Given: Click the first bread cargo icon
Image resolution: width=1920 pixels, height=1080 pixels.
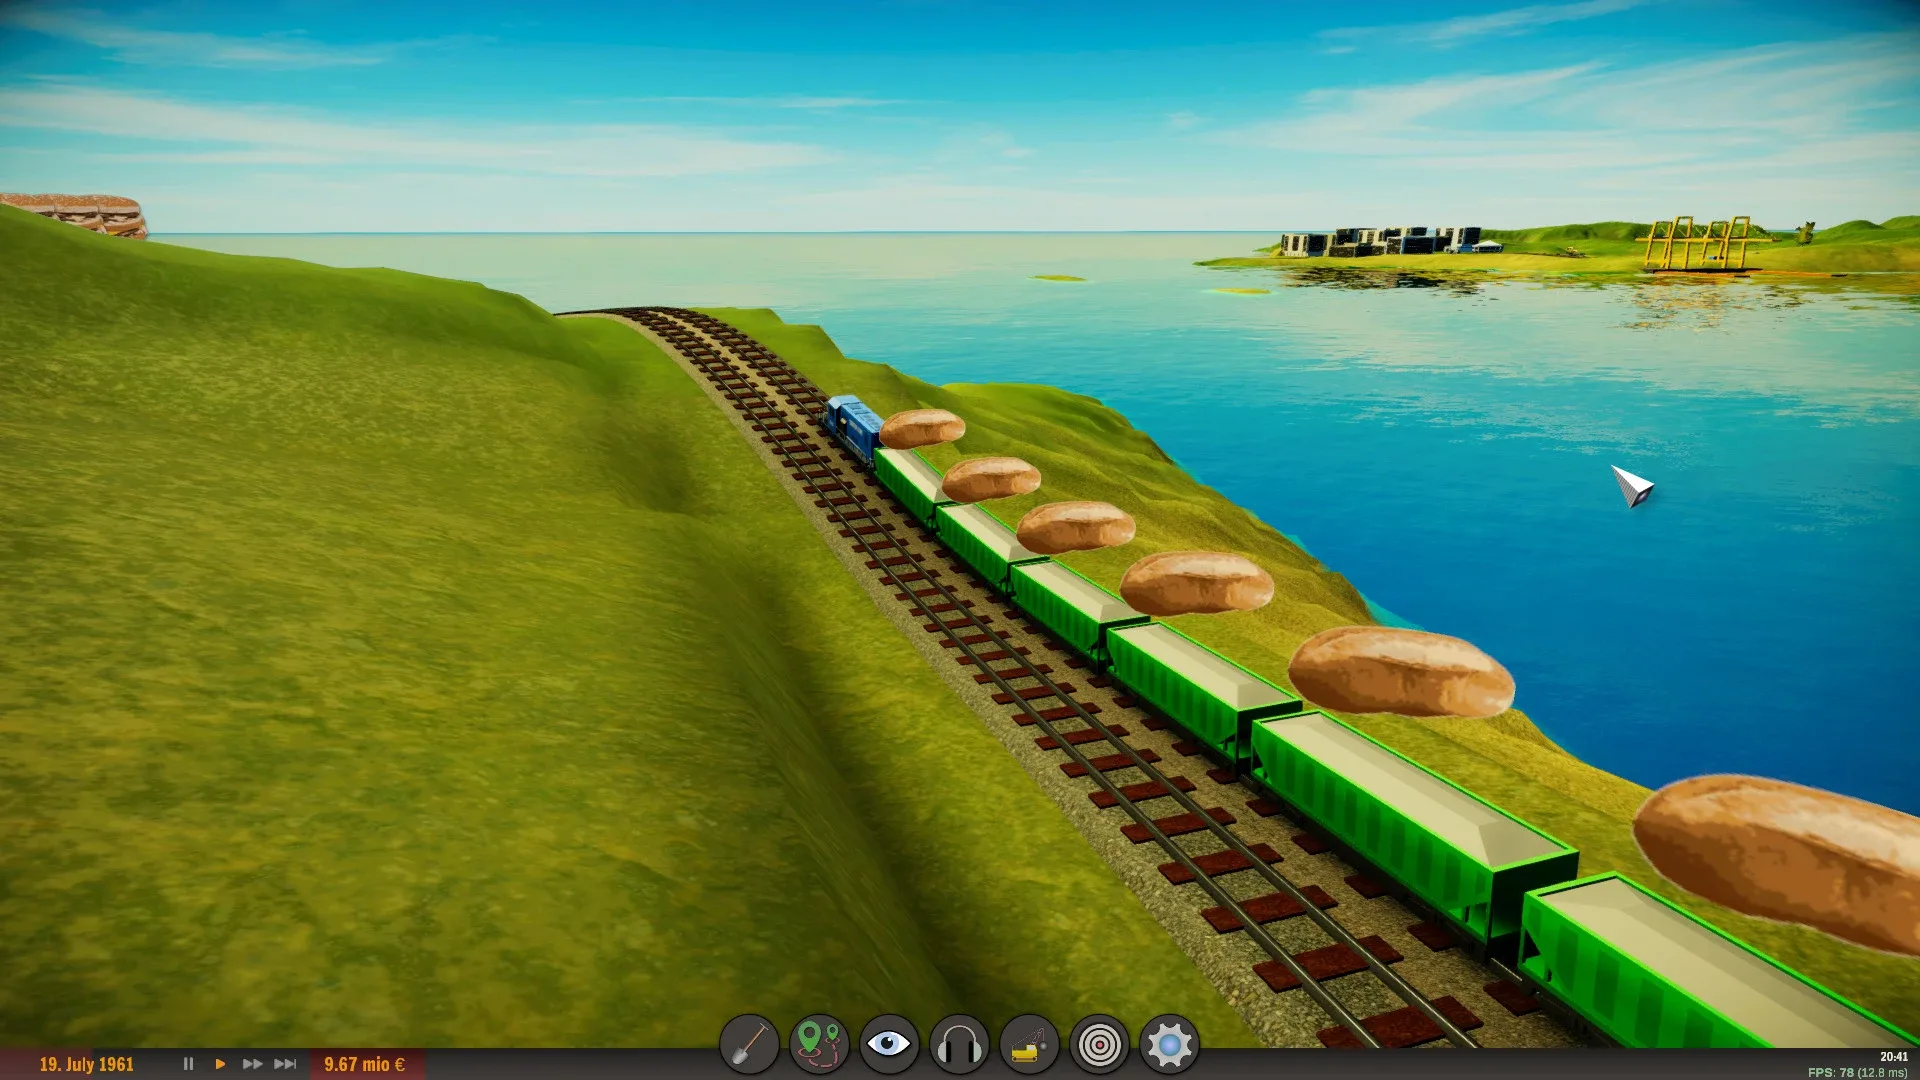Looking at the screenshot, I should (x=922, y=428).
